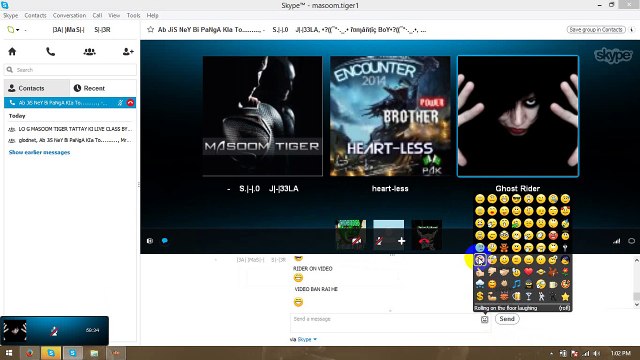This screenshot has width=640, height=360.
Task: Open the Skype menu
Action: tap(11, 15)
